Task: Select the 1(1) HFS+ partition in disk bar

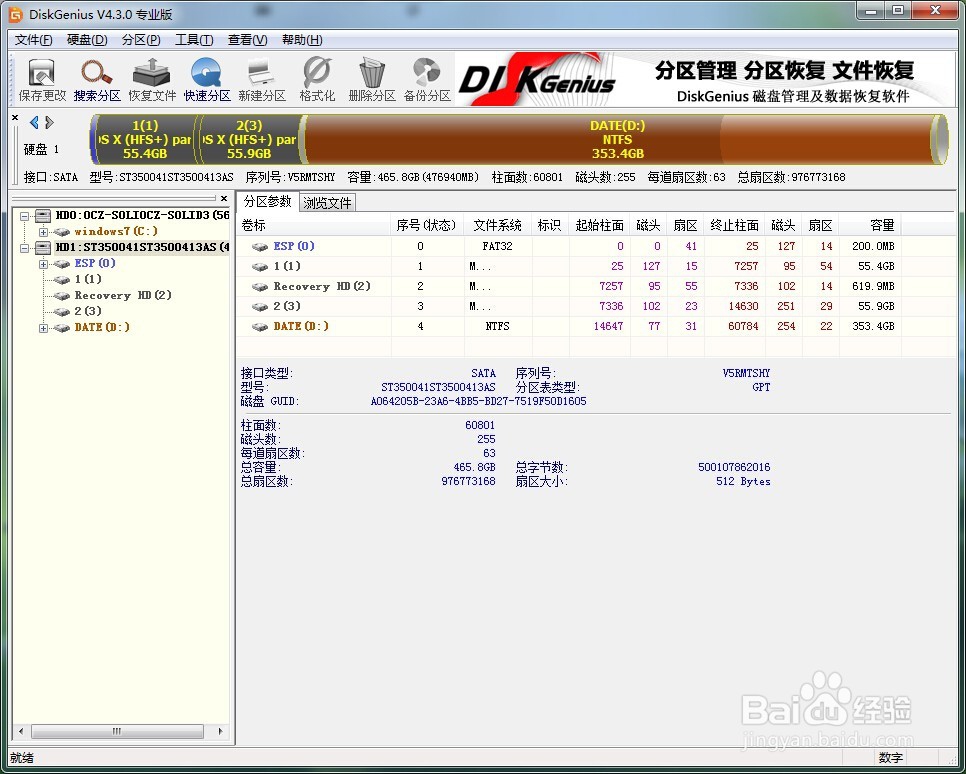Action: [145, 139]
